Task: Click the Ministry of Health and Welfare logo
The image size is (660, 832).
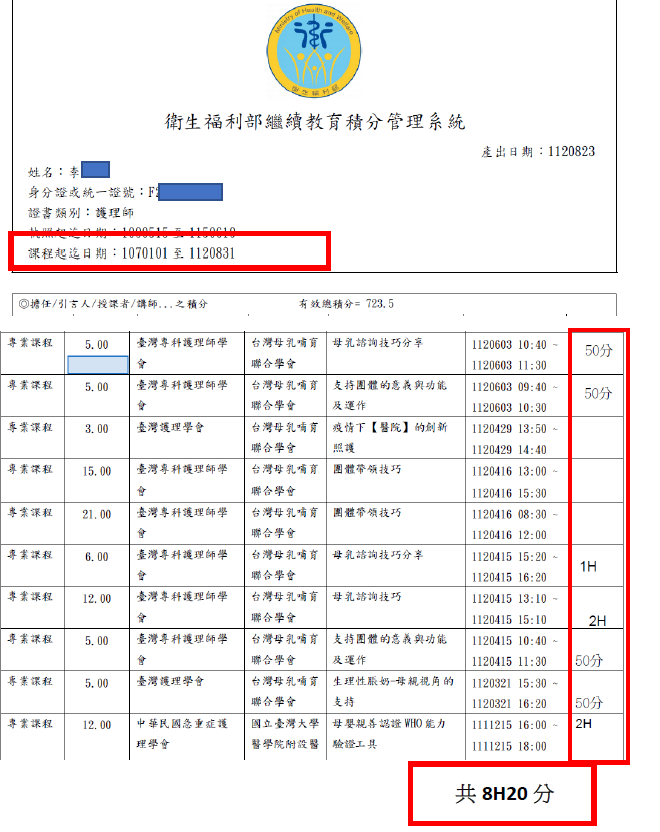Action: (315, 51)
